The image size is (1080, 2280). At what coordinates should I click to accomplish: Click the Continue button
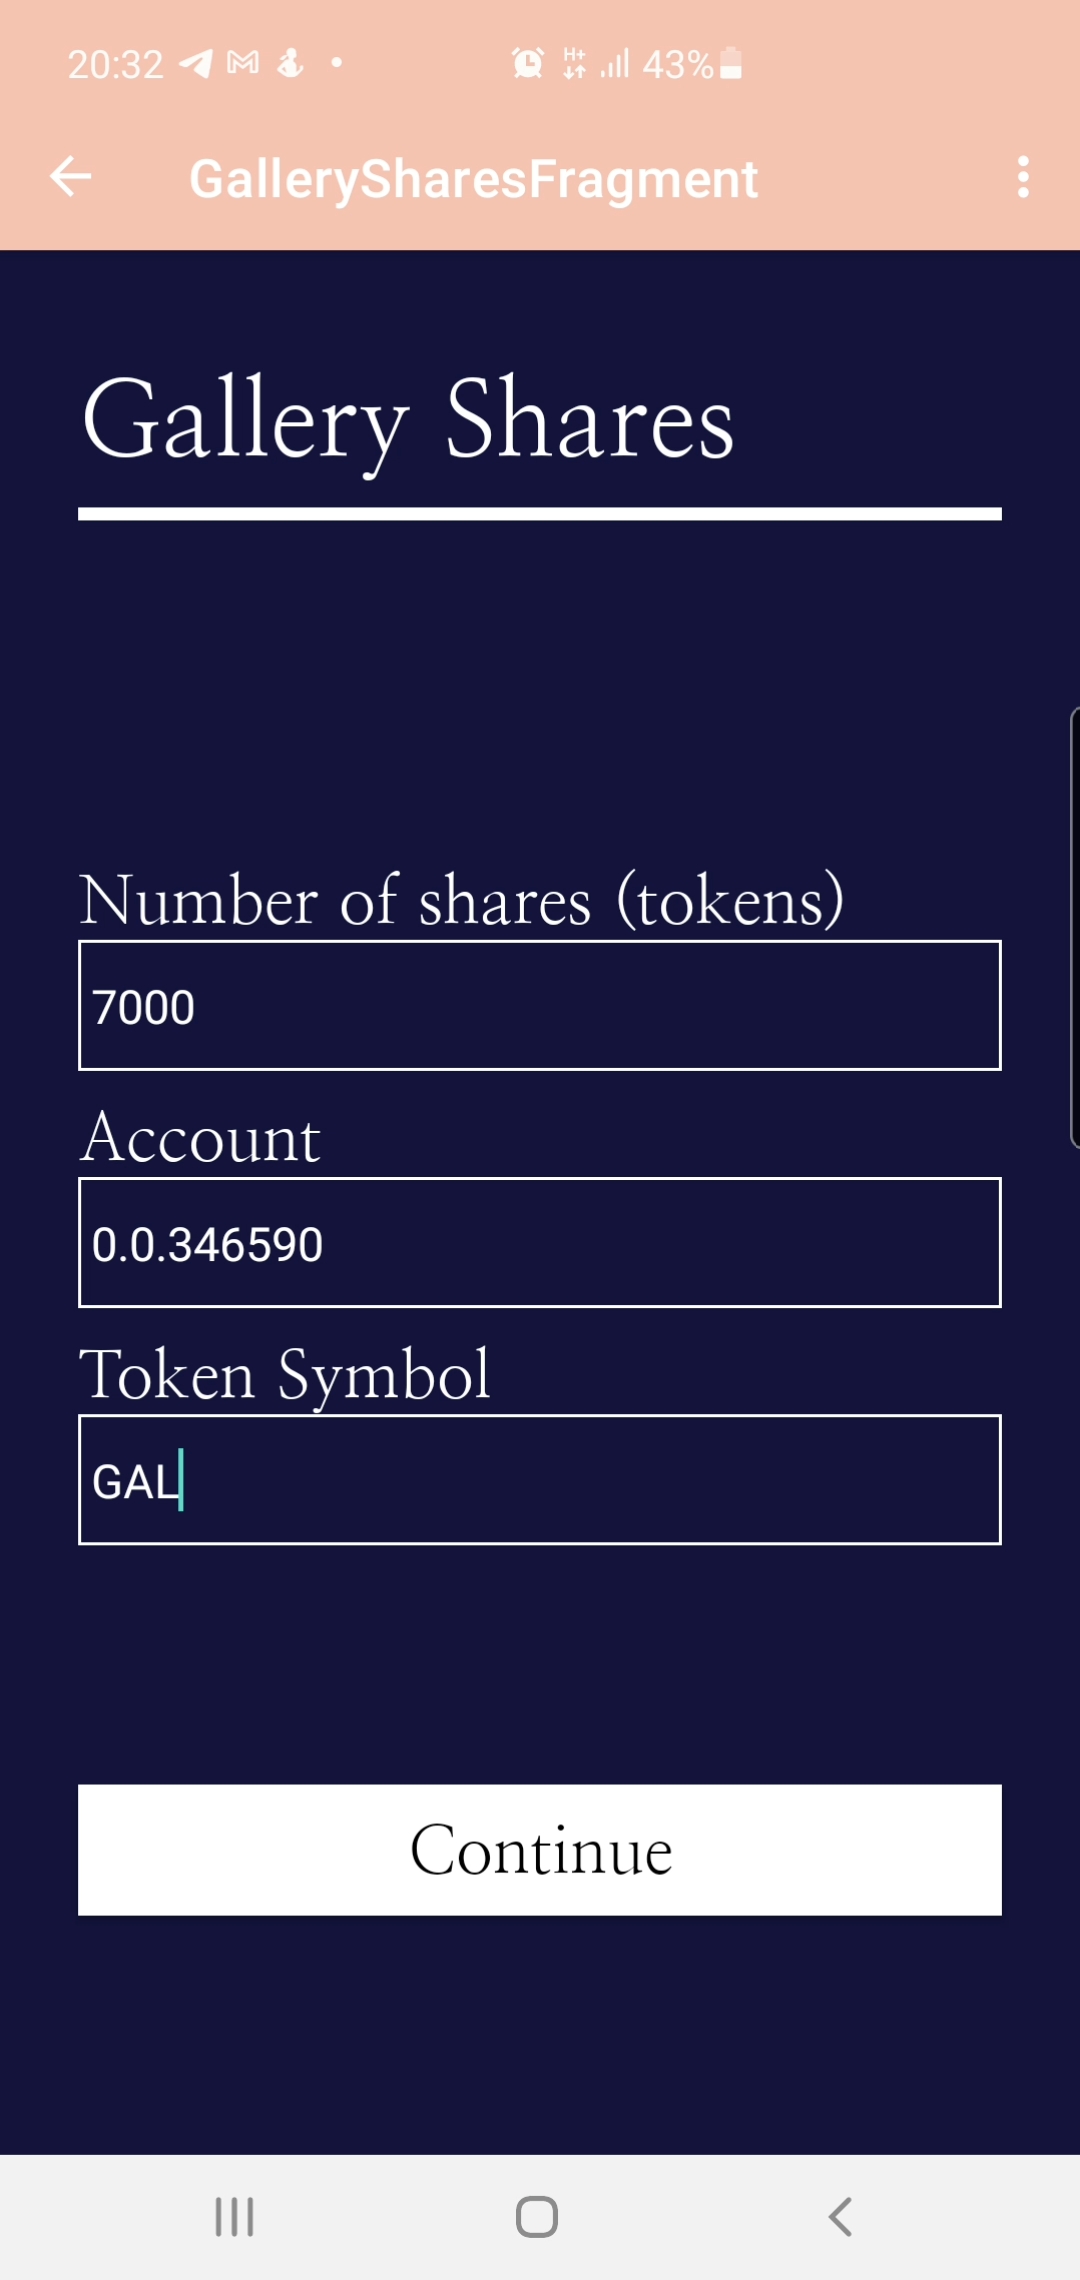click(x=540, y=1850)
